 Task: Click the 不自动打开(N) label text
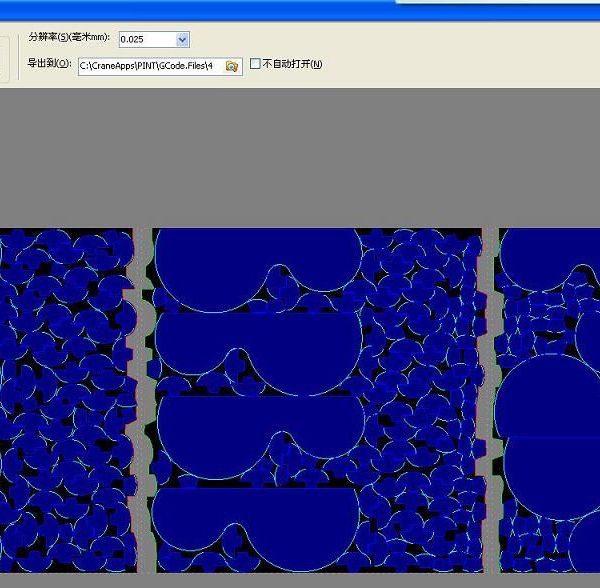(x=292, y=64)
